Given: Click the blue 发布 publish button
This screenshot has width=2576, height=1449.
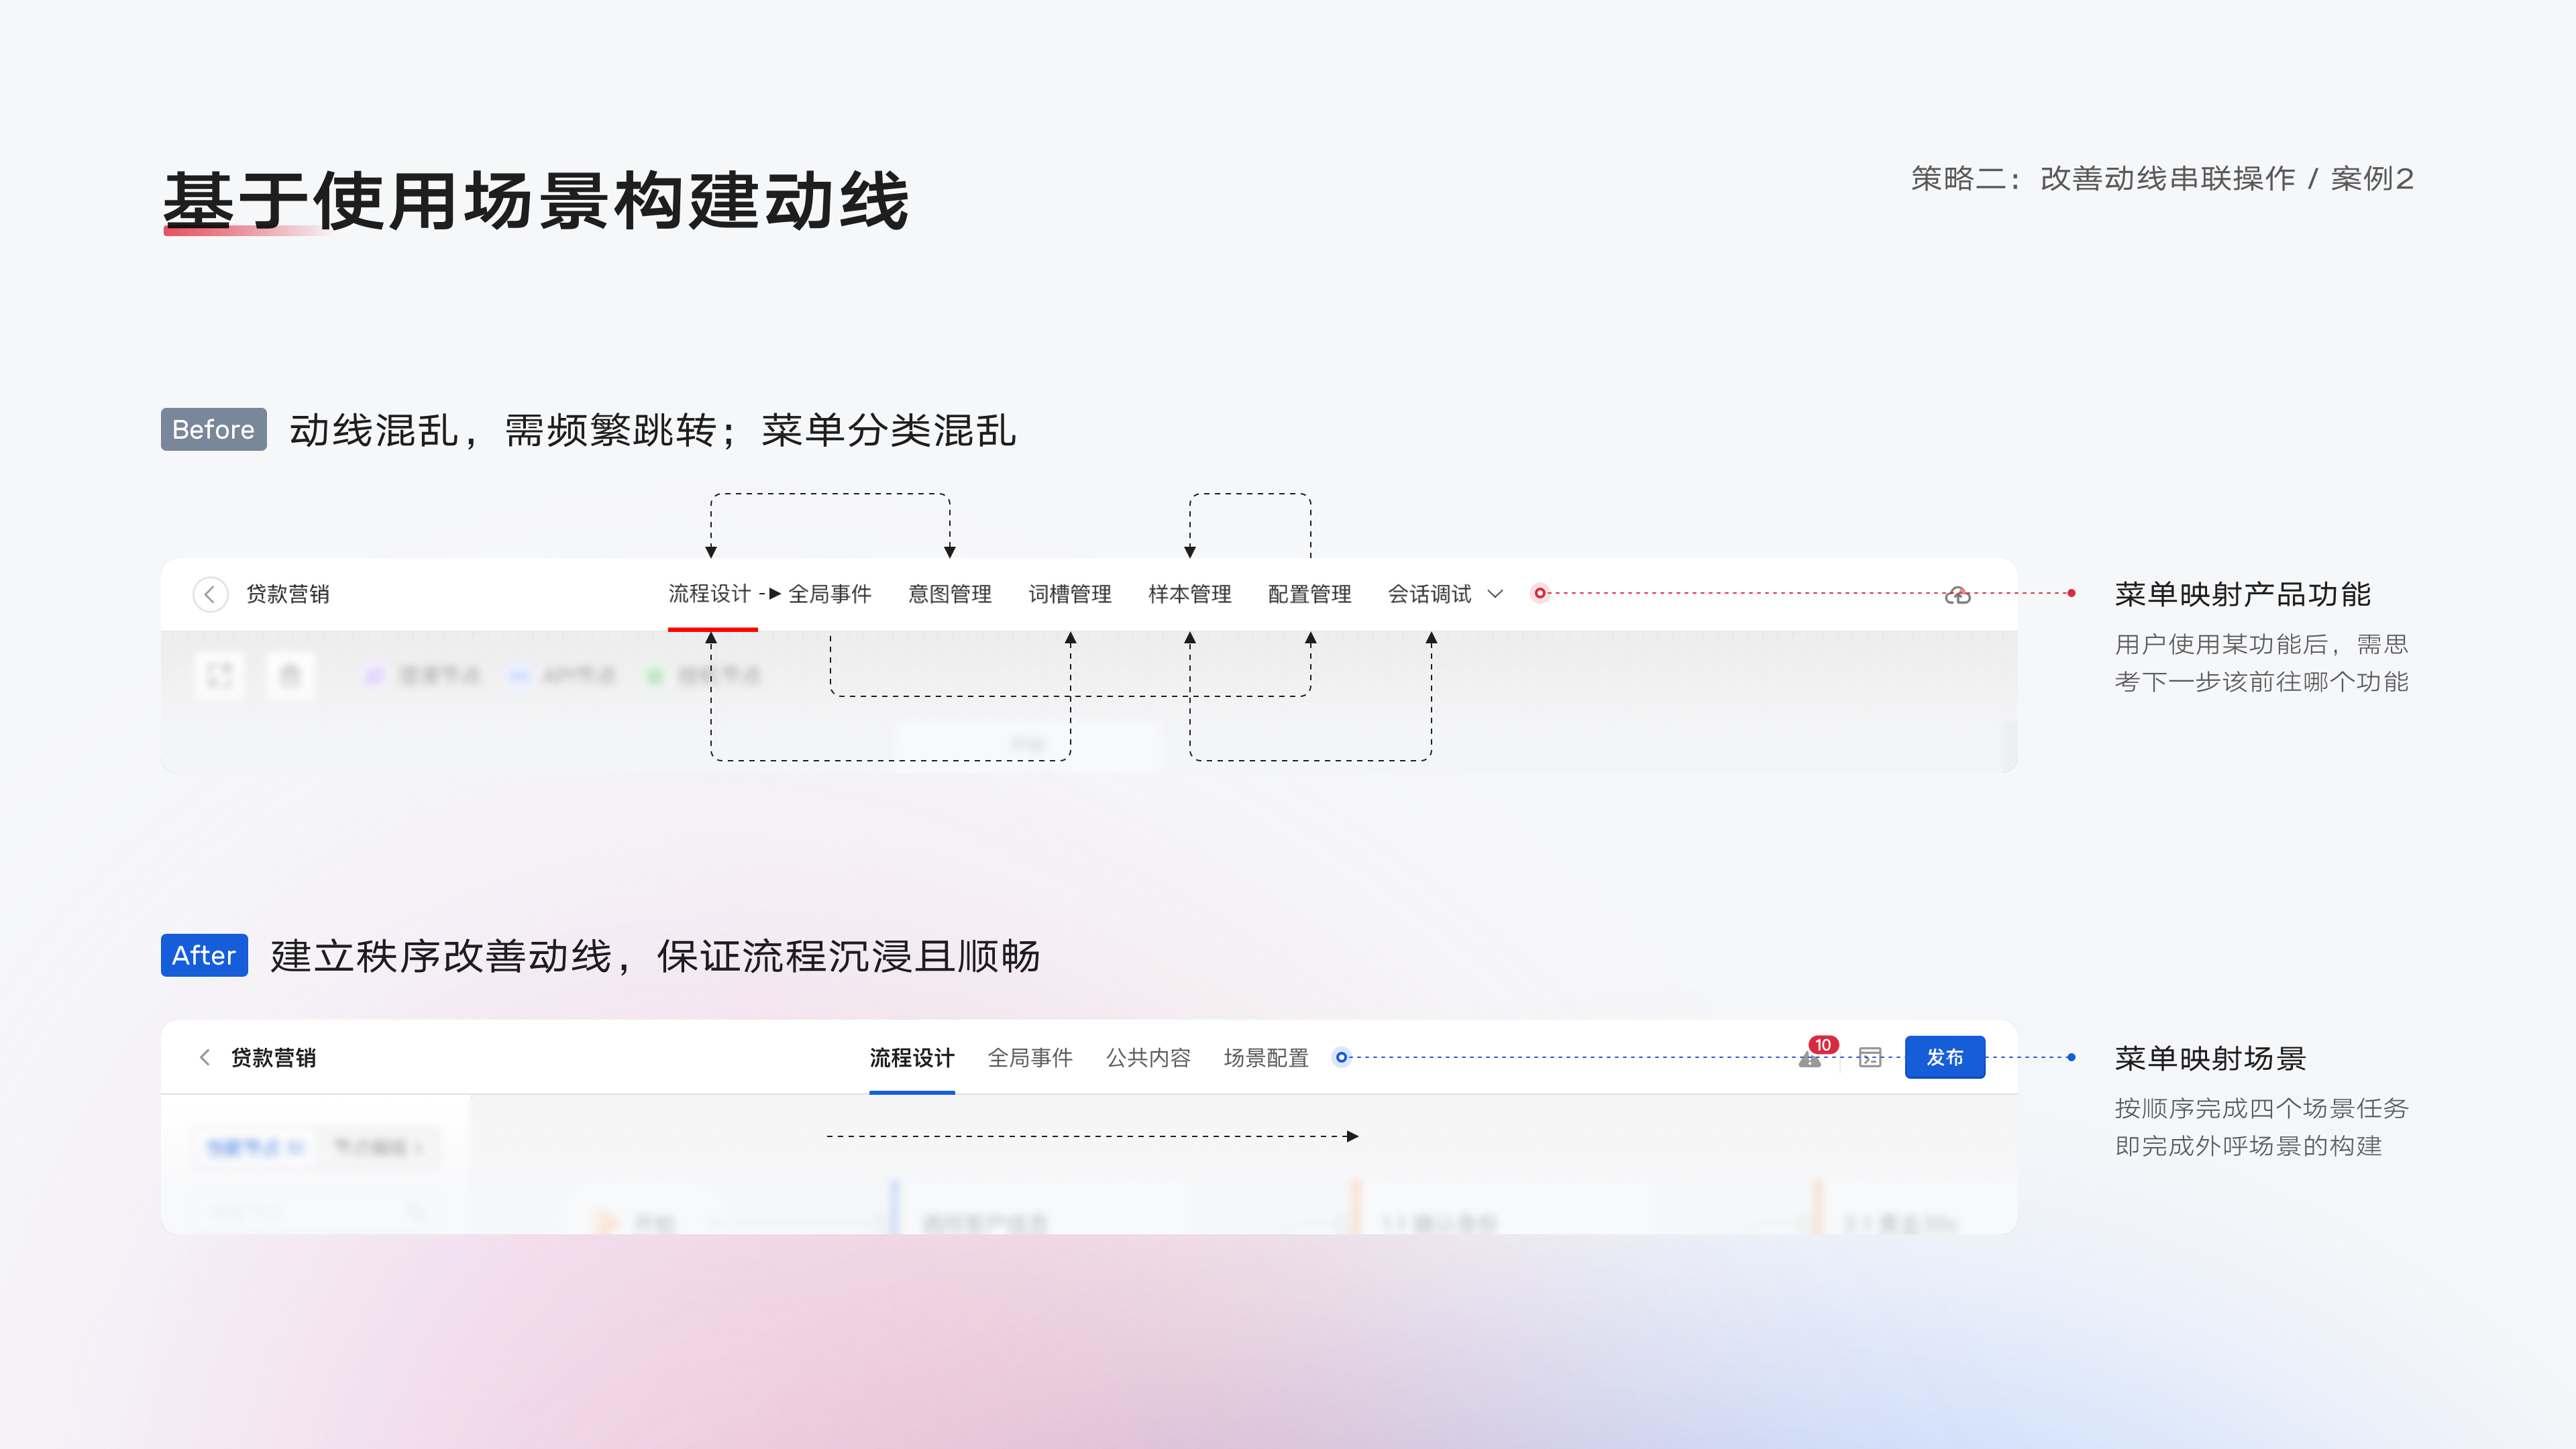Looking at the screenshot, I should pos(1945,1057).
